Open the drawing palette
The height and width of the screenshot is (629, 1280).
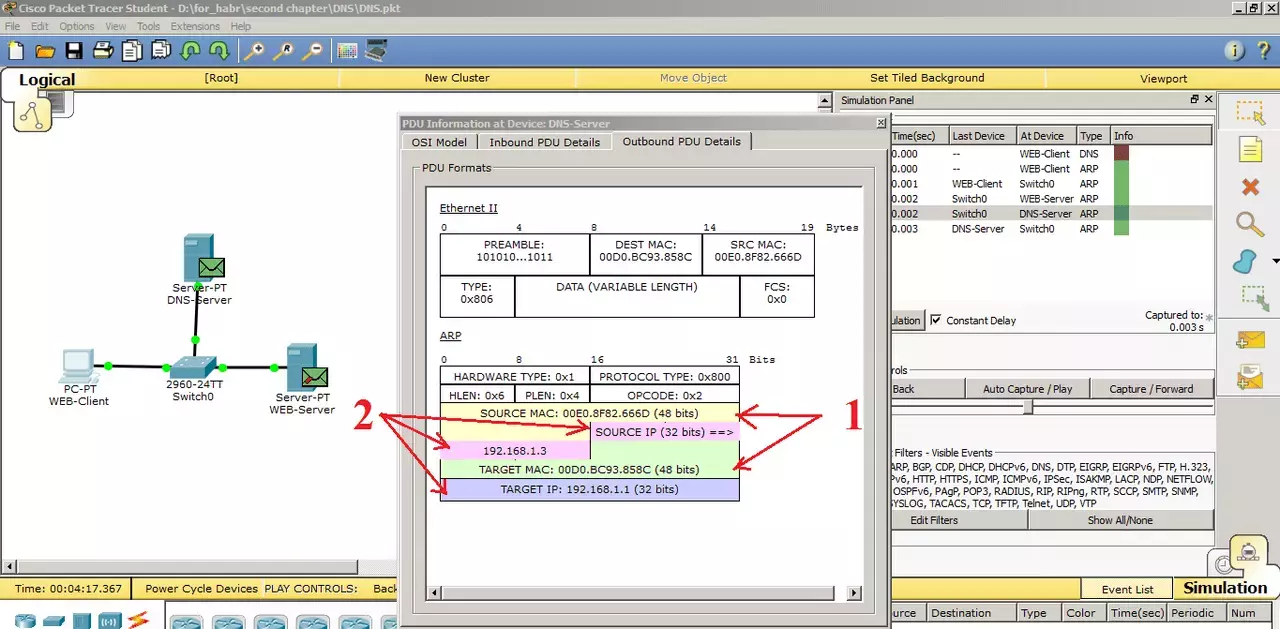point(347,51)
